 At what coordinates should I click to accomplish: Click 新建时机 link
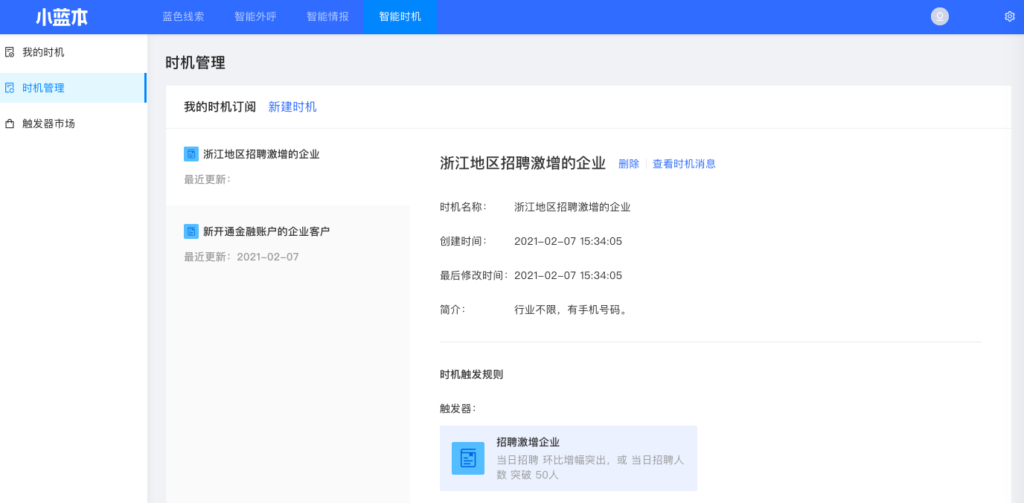click(292, 107)
